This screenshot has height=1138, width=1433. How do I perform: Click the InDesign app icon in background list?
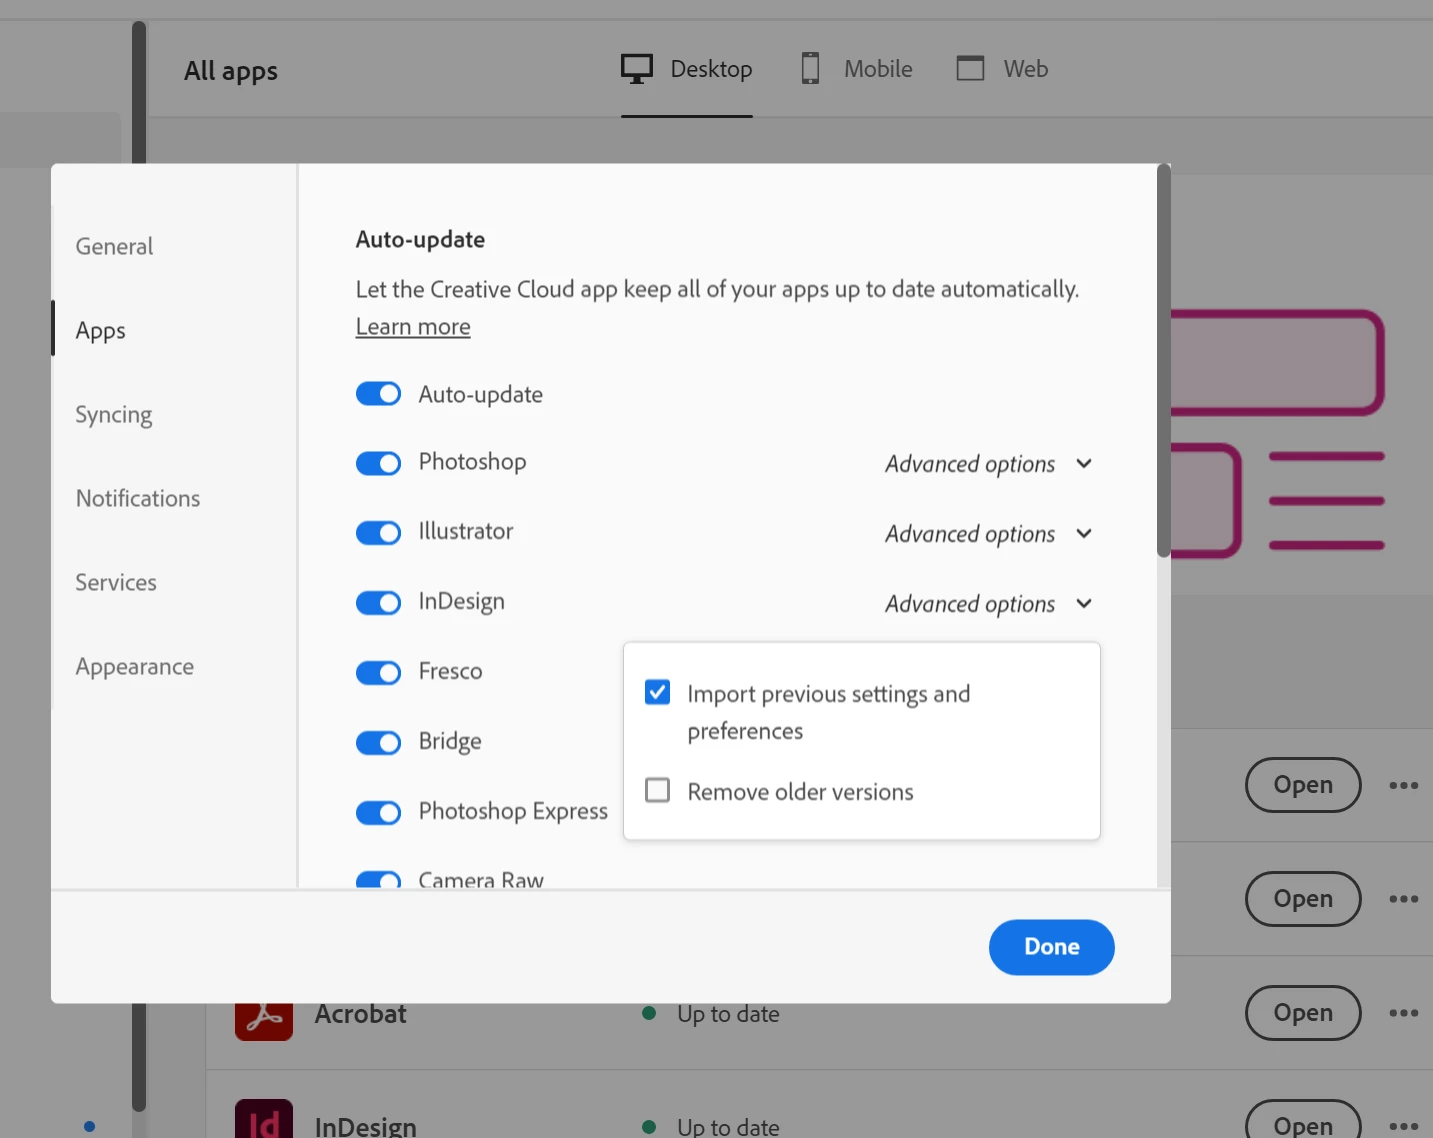pyautogui.click(x=264, y=1119)
